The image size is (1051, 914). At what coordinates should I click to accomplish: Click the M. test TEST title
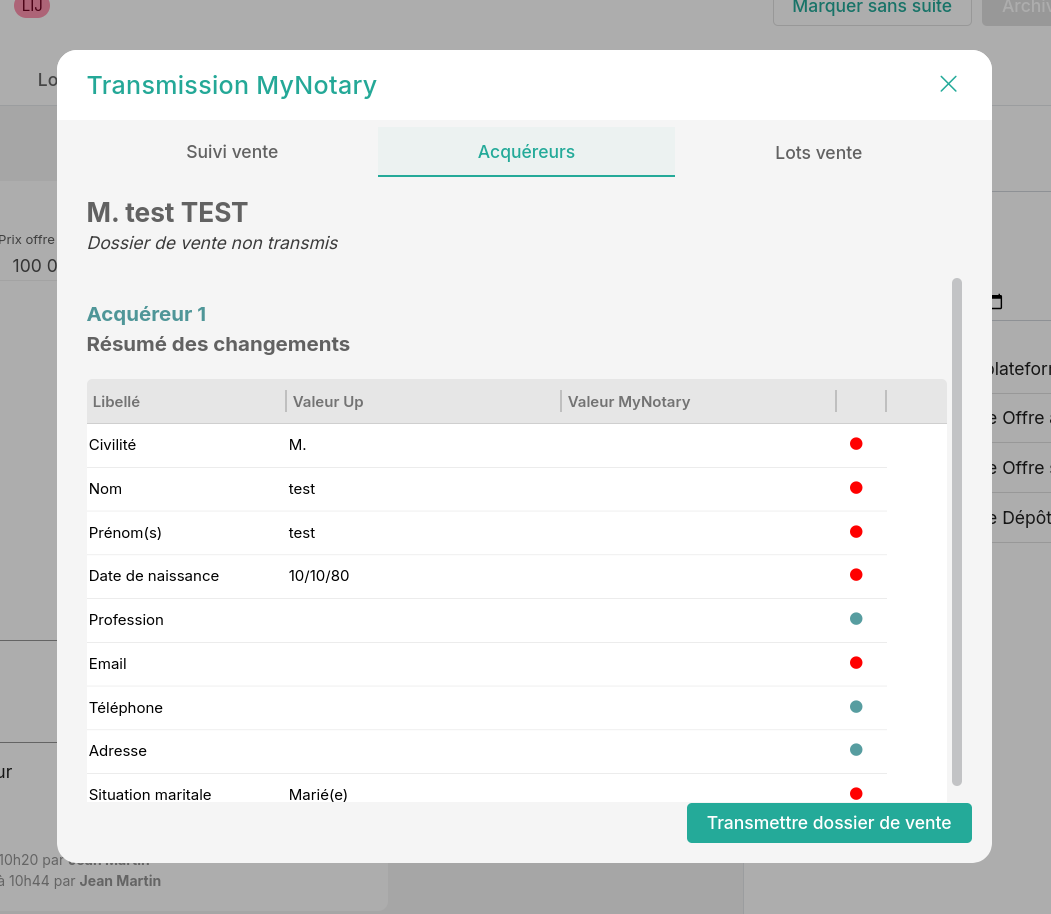click(x=167, y=212)
